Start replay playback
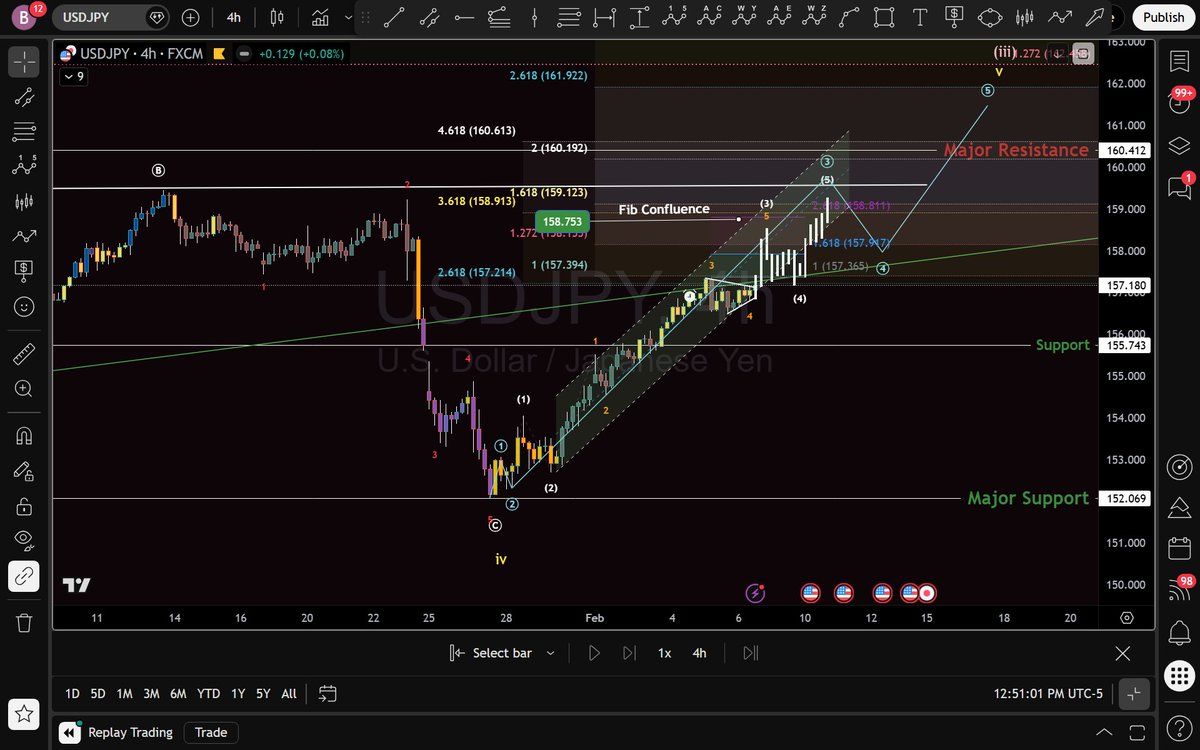 tap(594, 653)
